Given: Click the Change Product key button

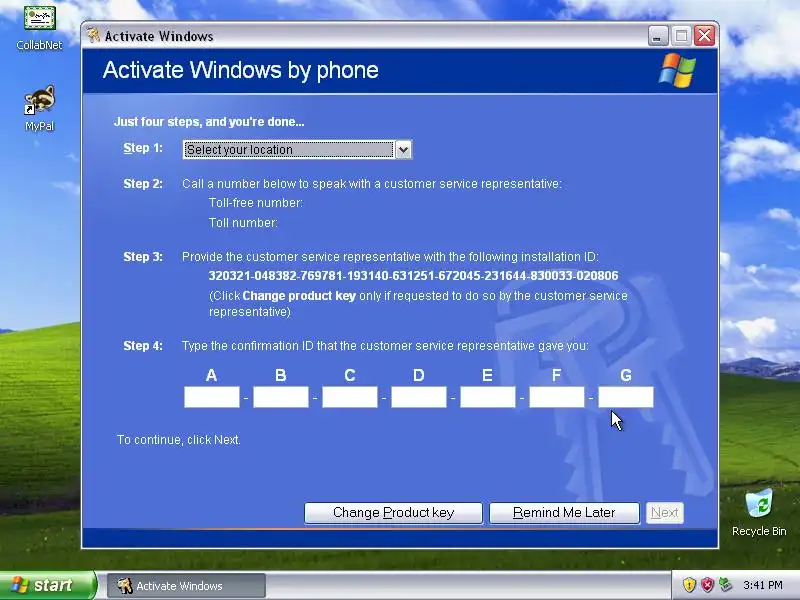Looking at the screenshot, I should [393, 513].
